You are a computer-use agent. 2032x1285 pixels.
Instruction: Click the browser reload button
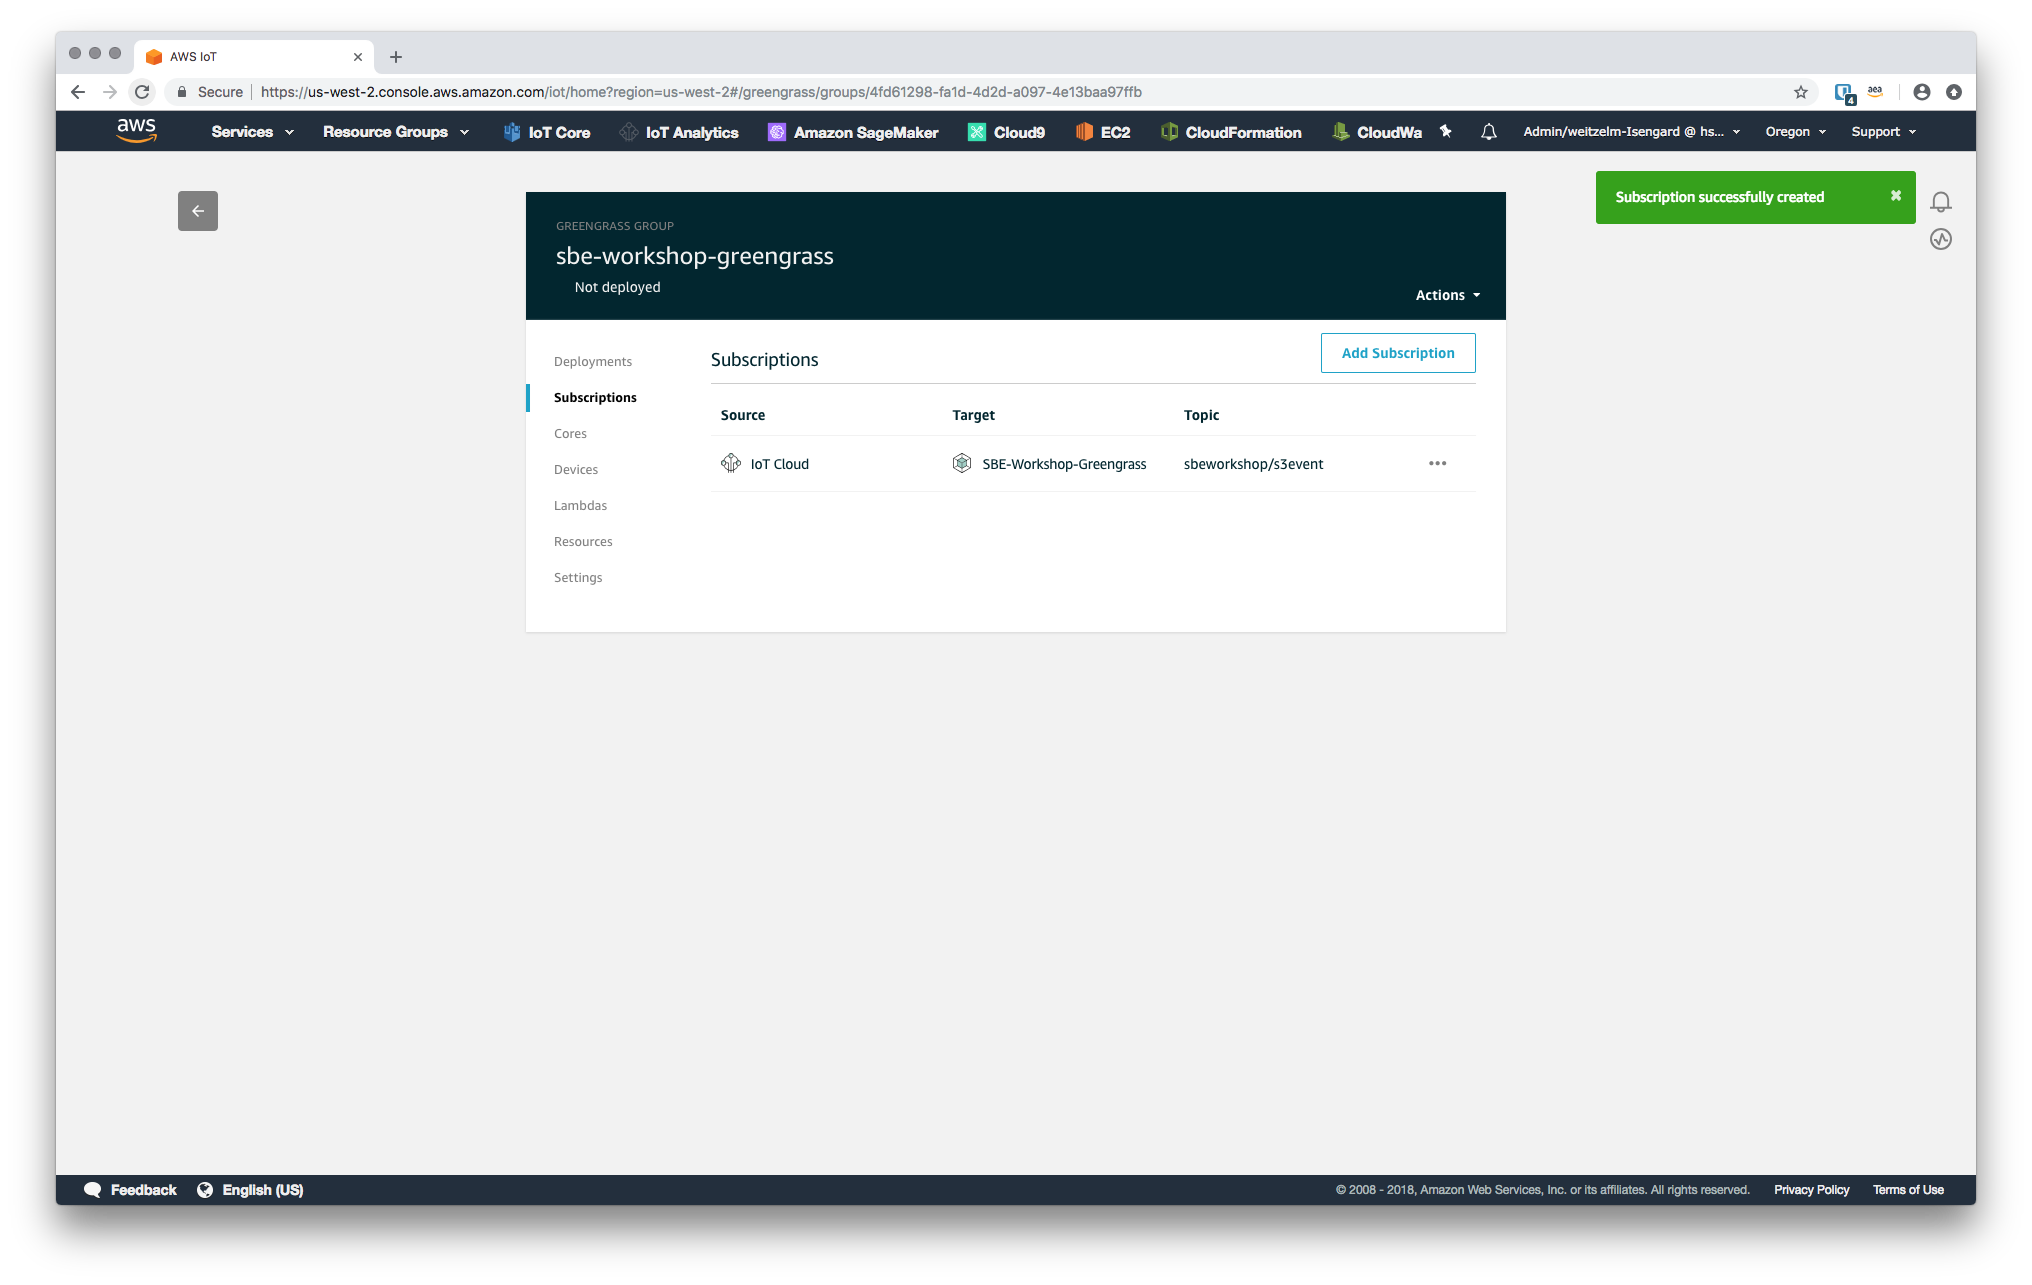click(142, 92)
